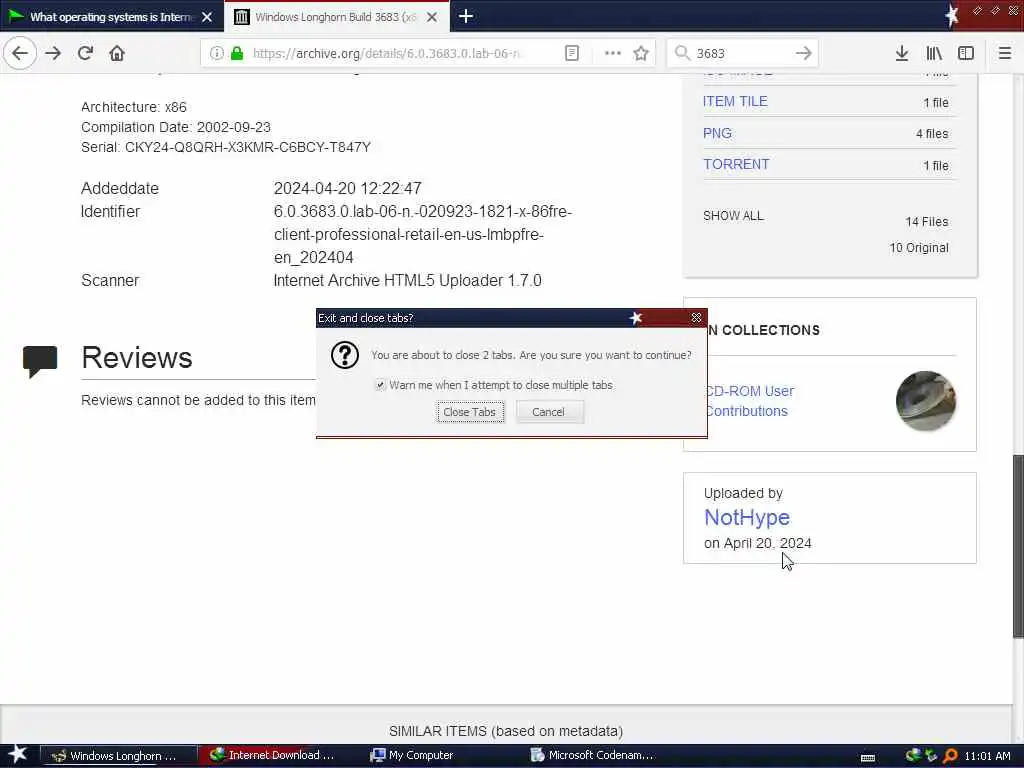This screenshot has height=768, width=1024.
Task: Click the search magnifier icon
Action: [682, 53]
